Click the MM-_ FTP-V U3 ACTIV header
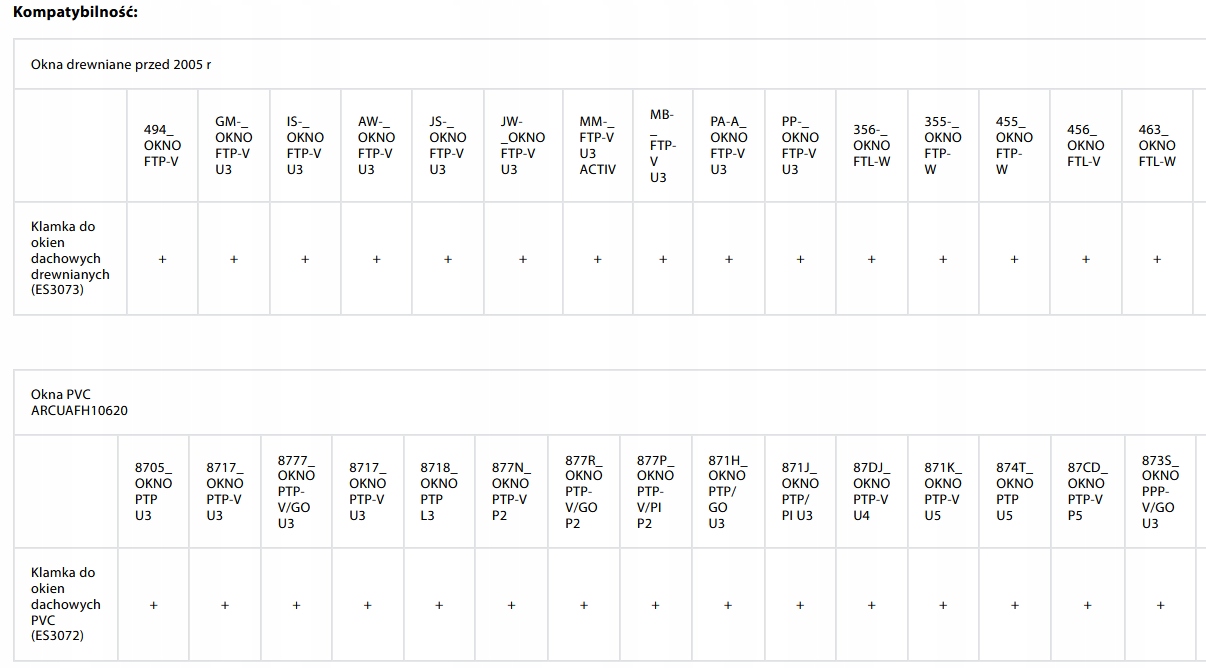Viewport: 1206px width, 668px height. [x=597, y=145]
